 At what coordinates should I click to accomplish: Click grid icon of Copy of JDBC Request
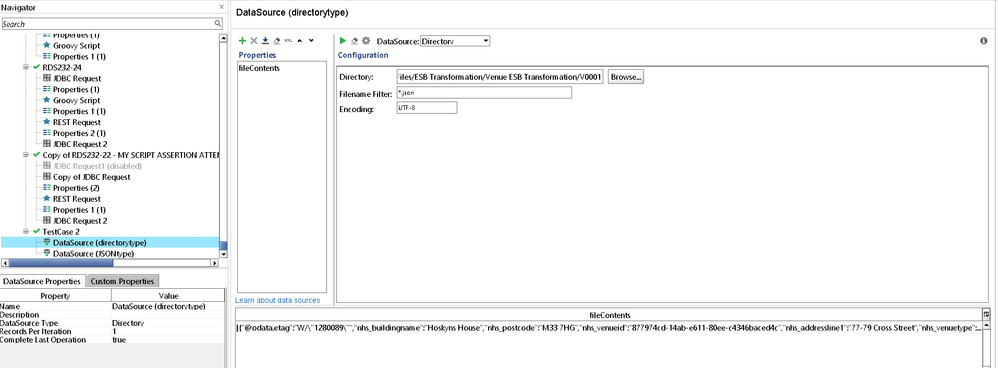46,176
